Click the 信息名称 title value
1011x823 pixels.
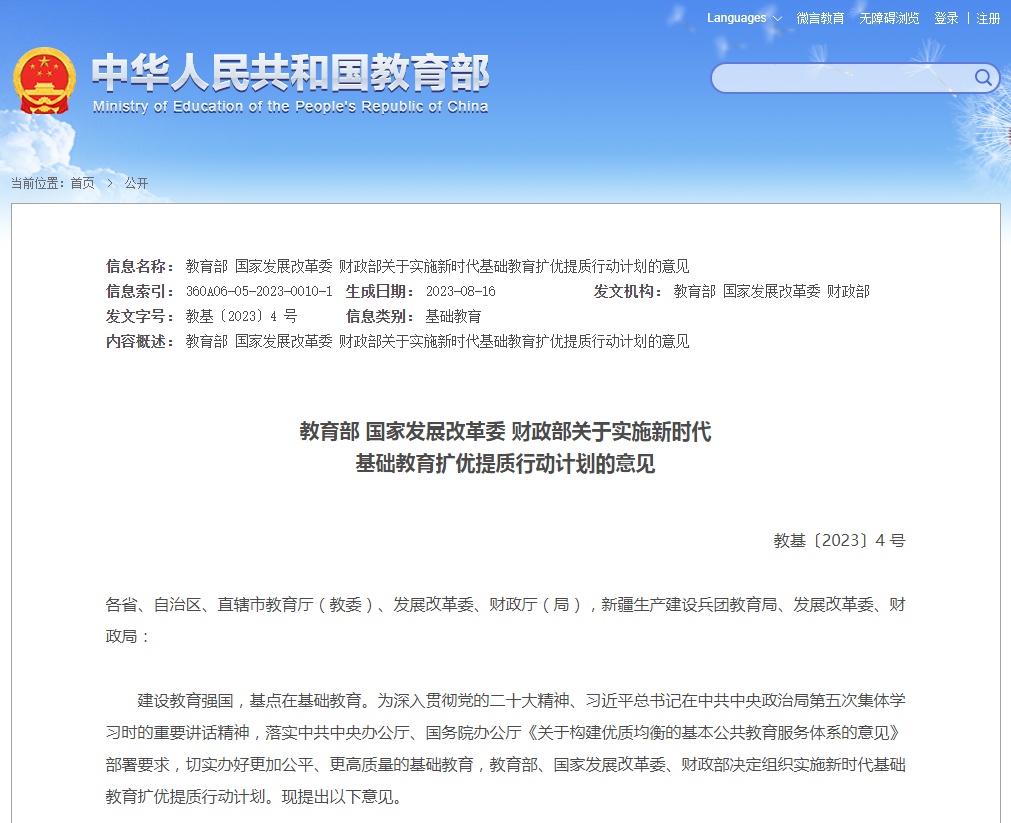[437, 266]
